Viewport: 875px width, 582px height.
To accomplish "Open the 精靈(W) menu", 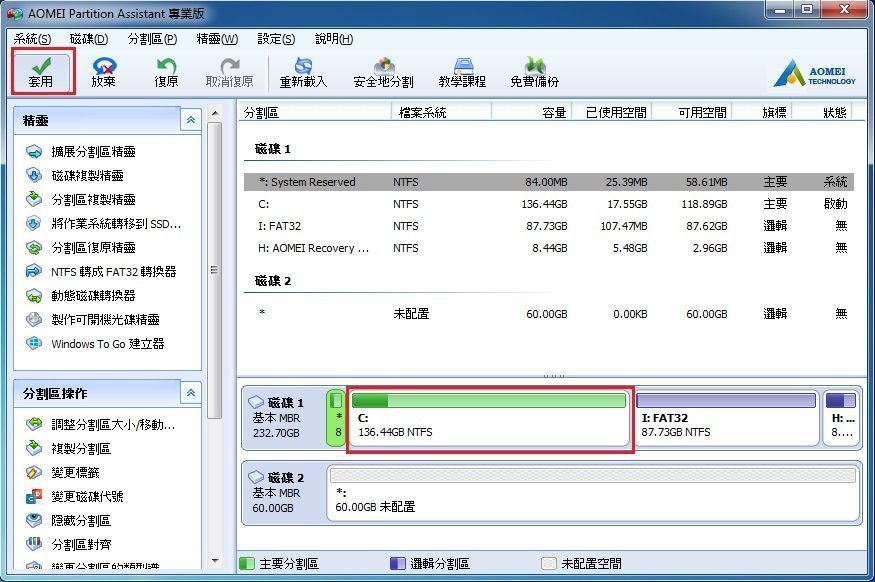I will click(217, 39).
